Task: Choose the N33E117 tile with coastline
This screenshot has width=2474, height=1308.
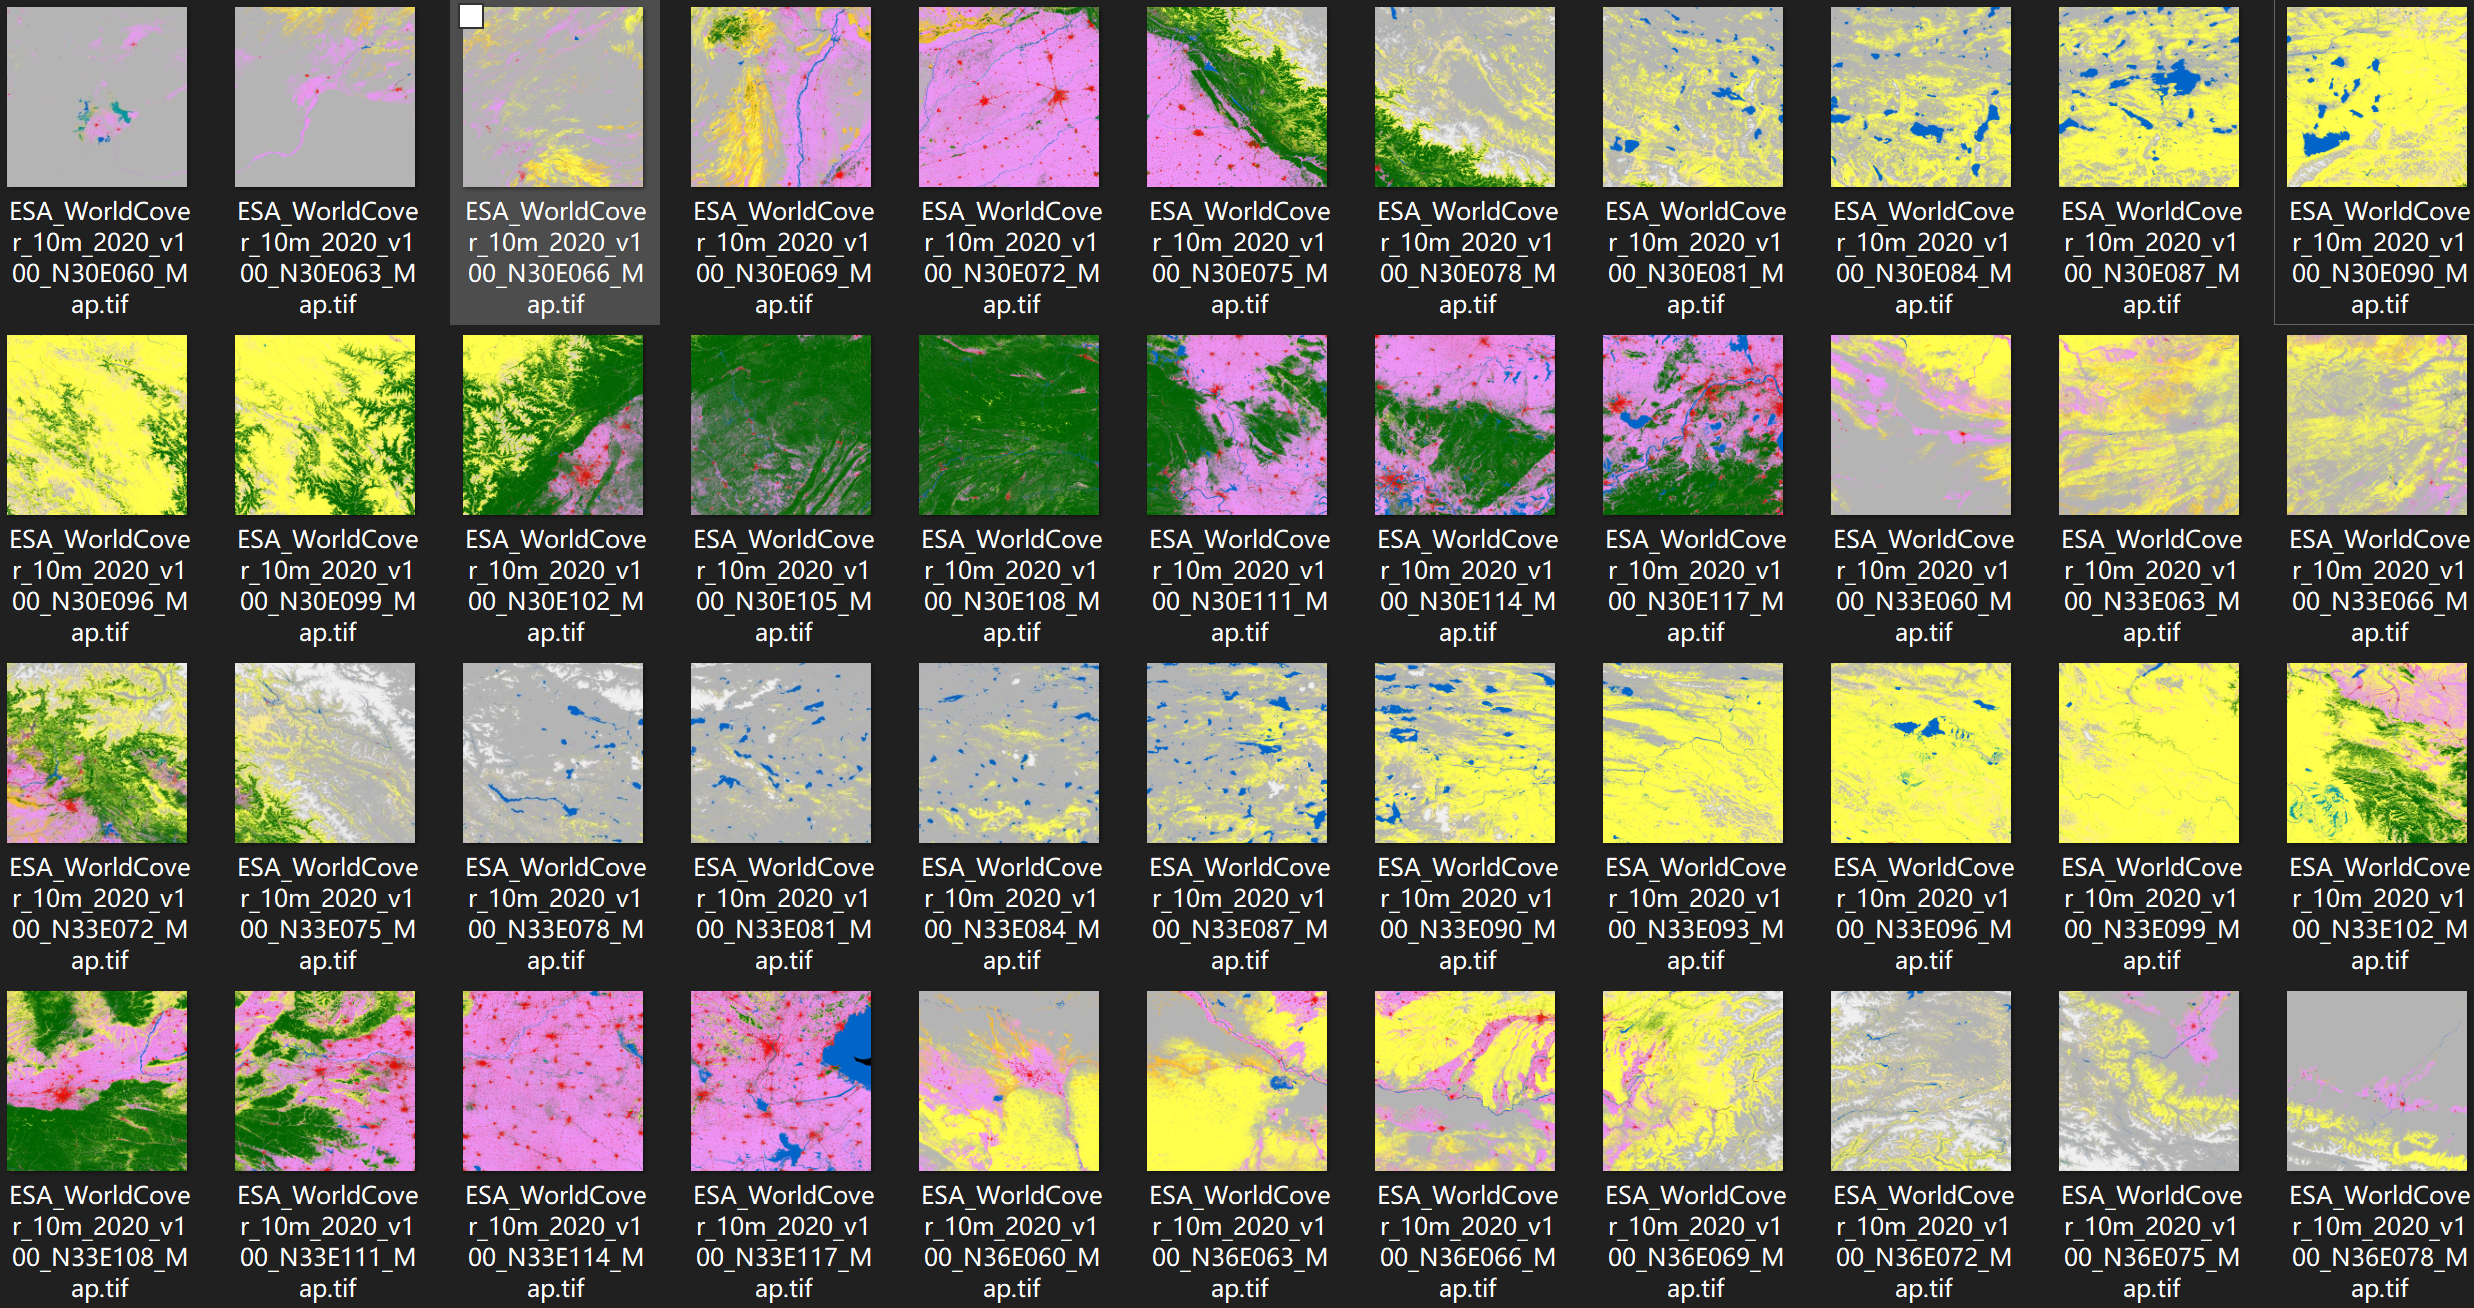Action: click(781, 1081)
